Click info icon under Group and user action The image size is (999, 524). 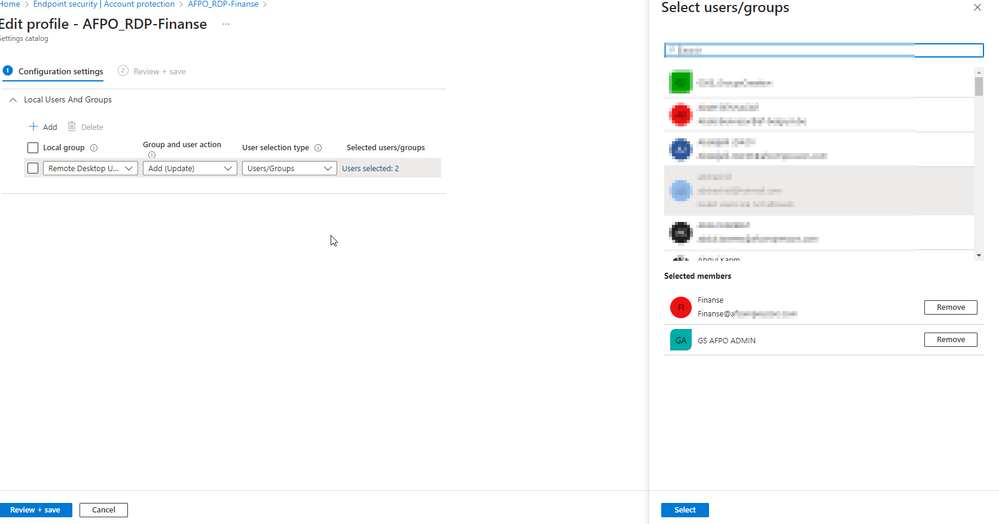point(152,155)
